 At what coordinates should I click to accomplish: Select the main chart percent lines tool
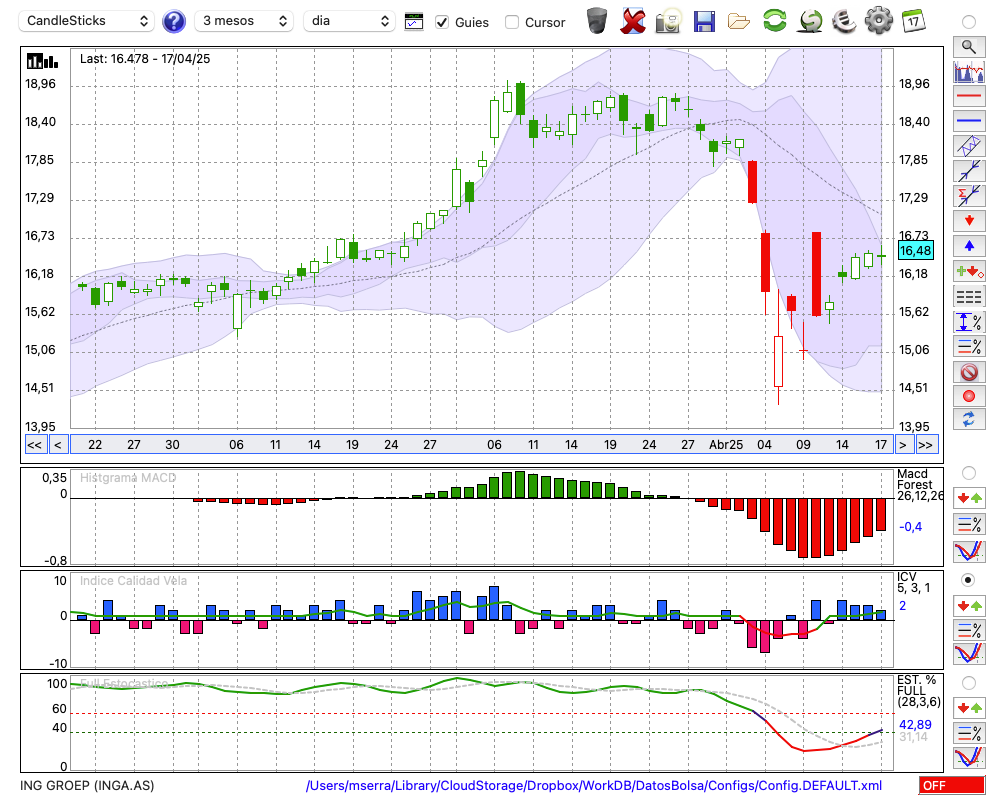point(969,346)
